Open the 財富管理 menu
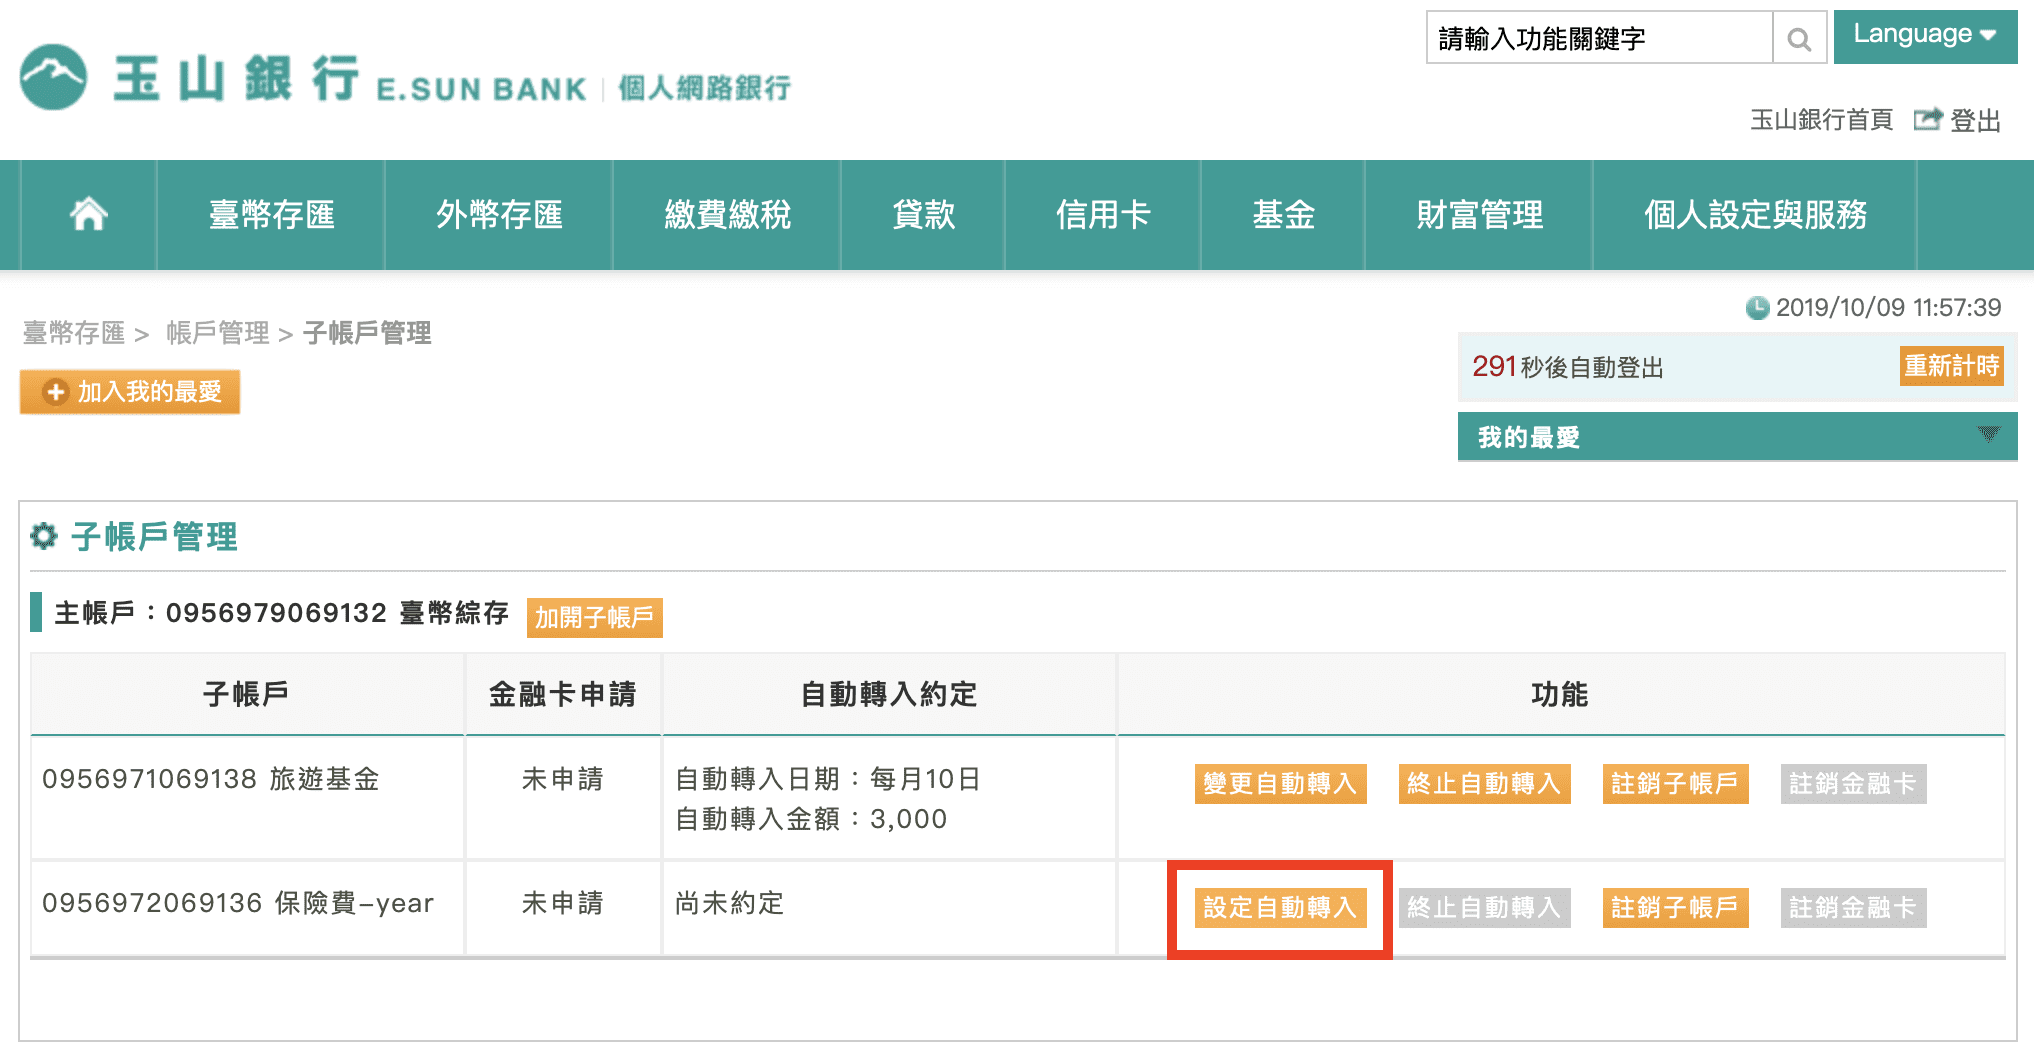 (1479, 215)
